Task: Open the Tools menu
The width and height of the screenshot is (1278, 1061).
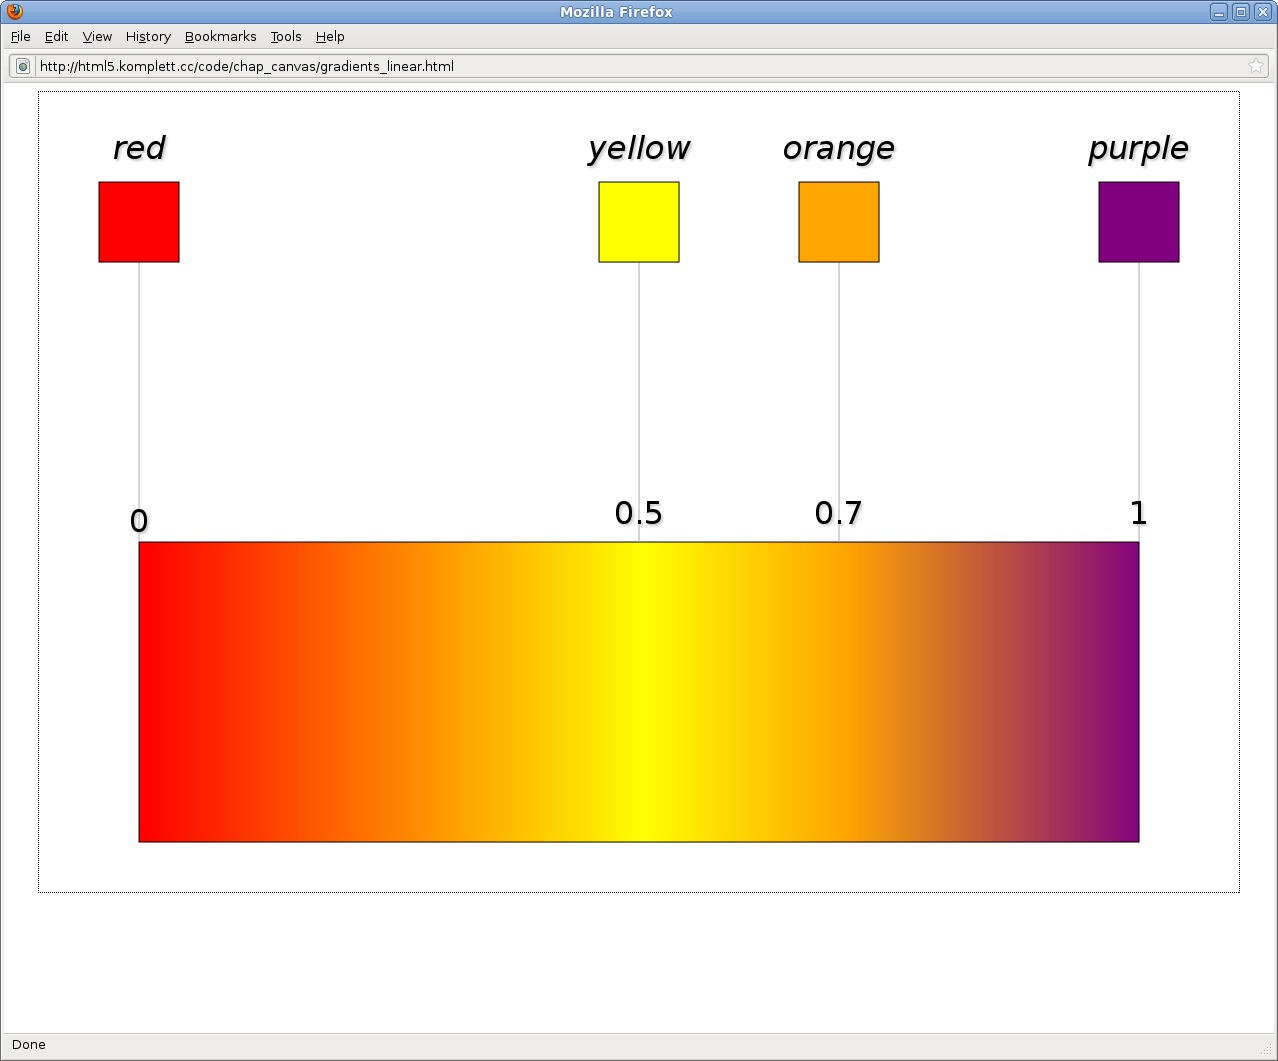Action: 285,36
